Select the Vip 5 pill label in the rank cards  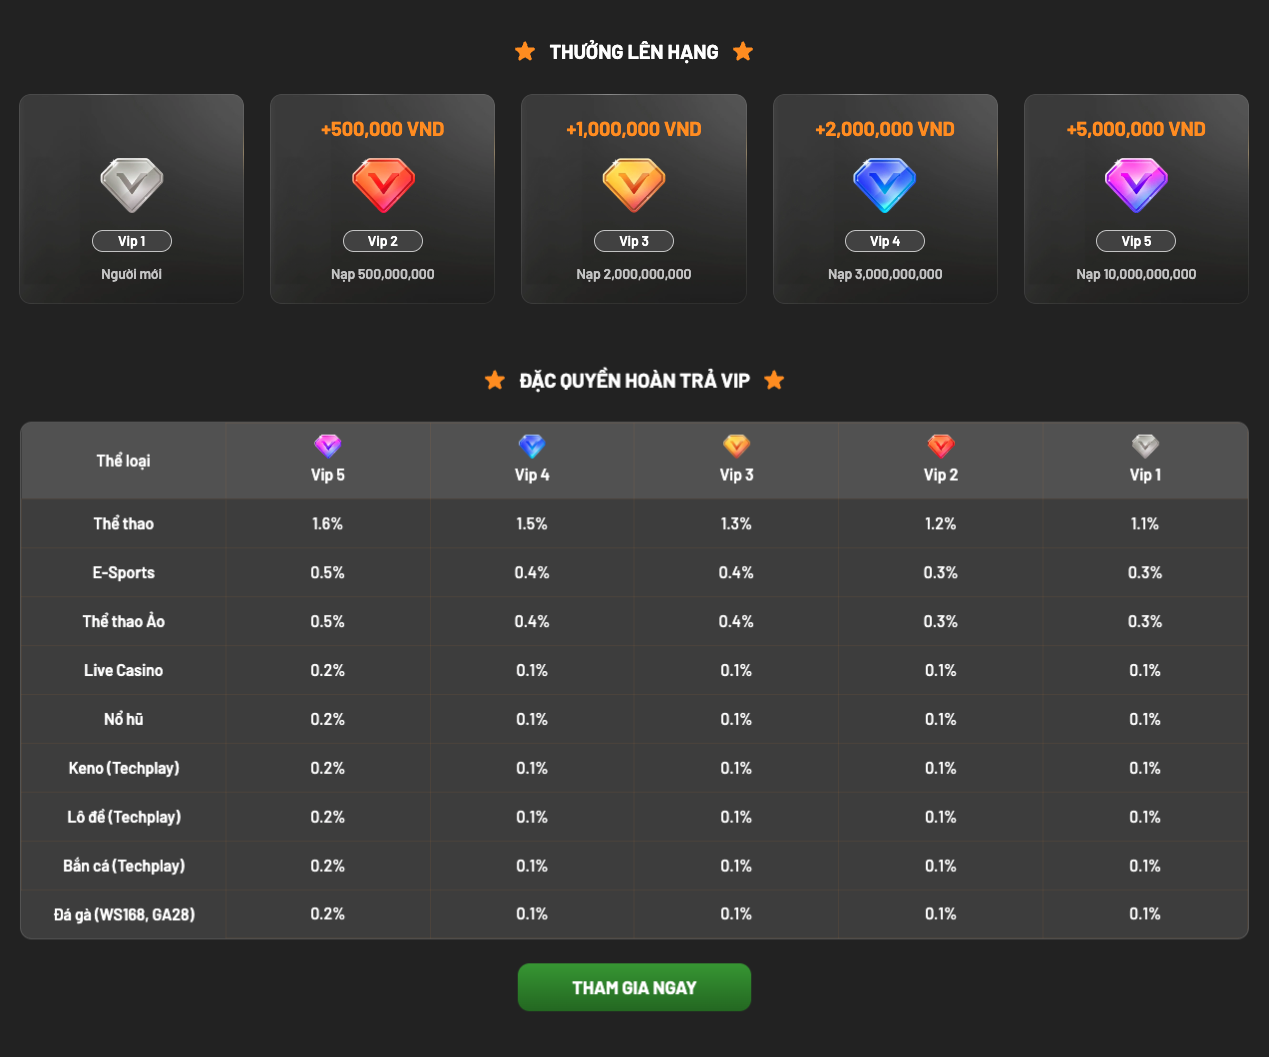coord(1136,241)
